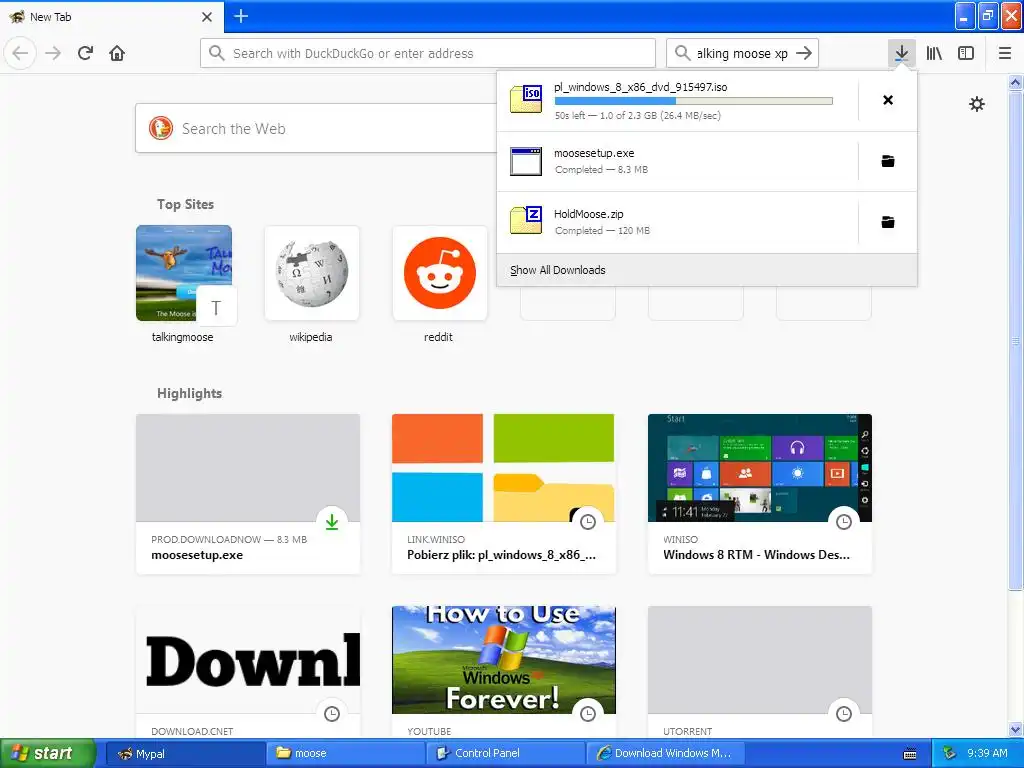The image size is (1024, 768).
Task: Open a new tab with plus button
Action: pos(241,16)
